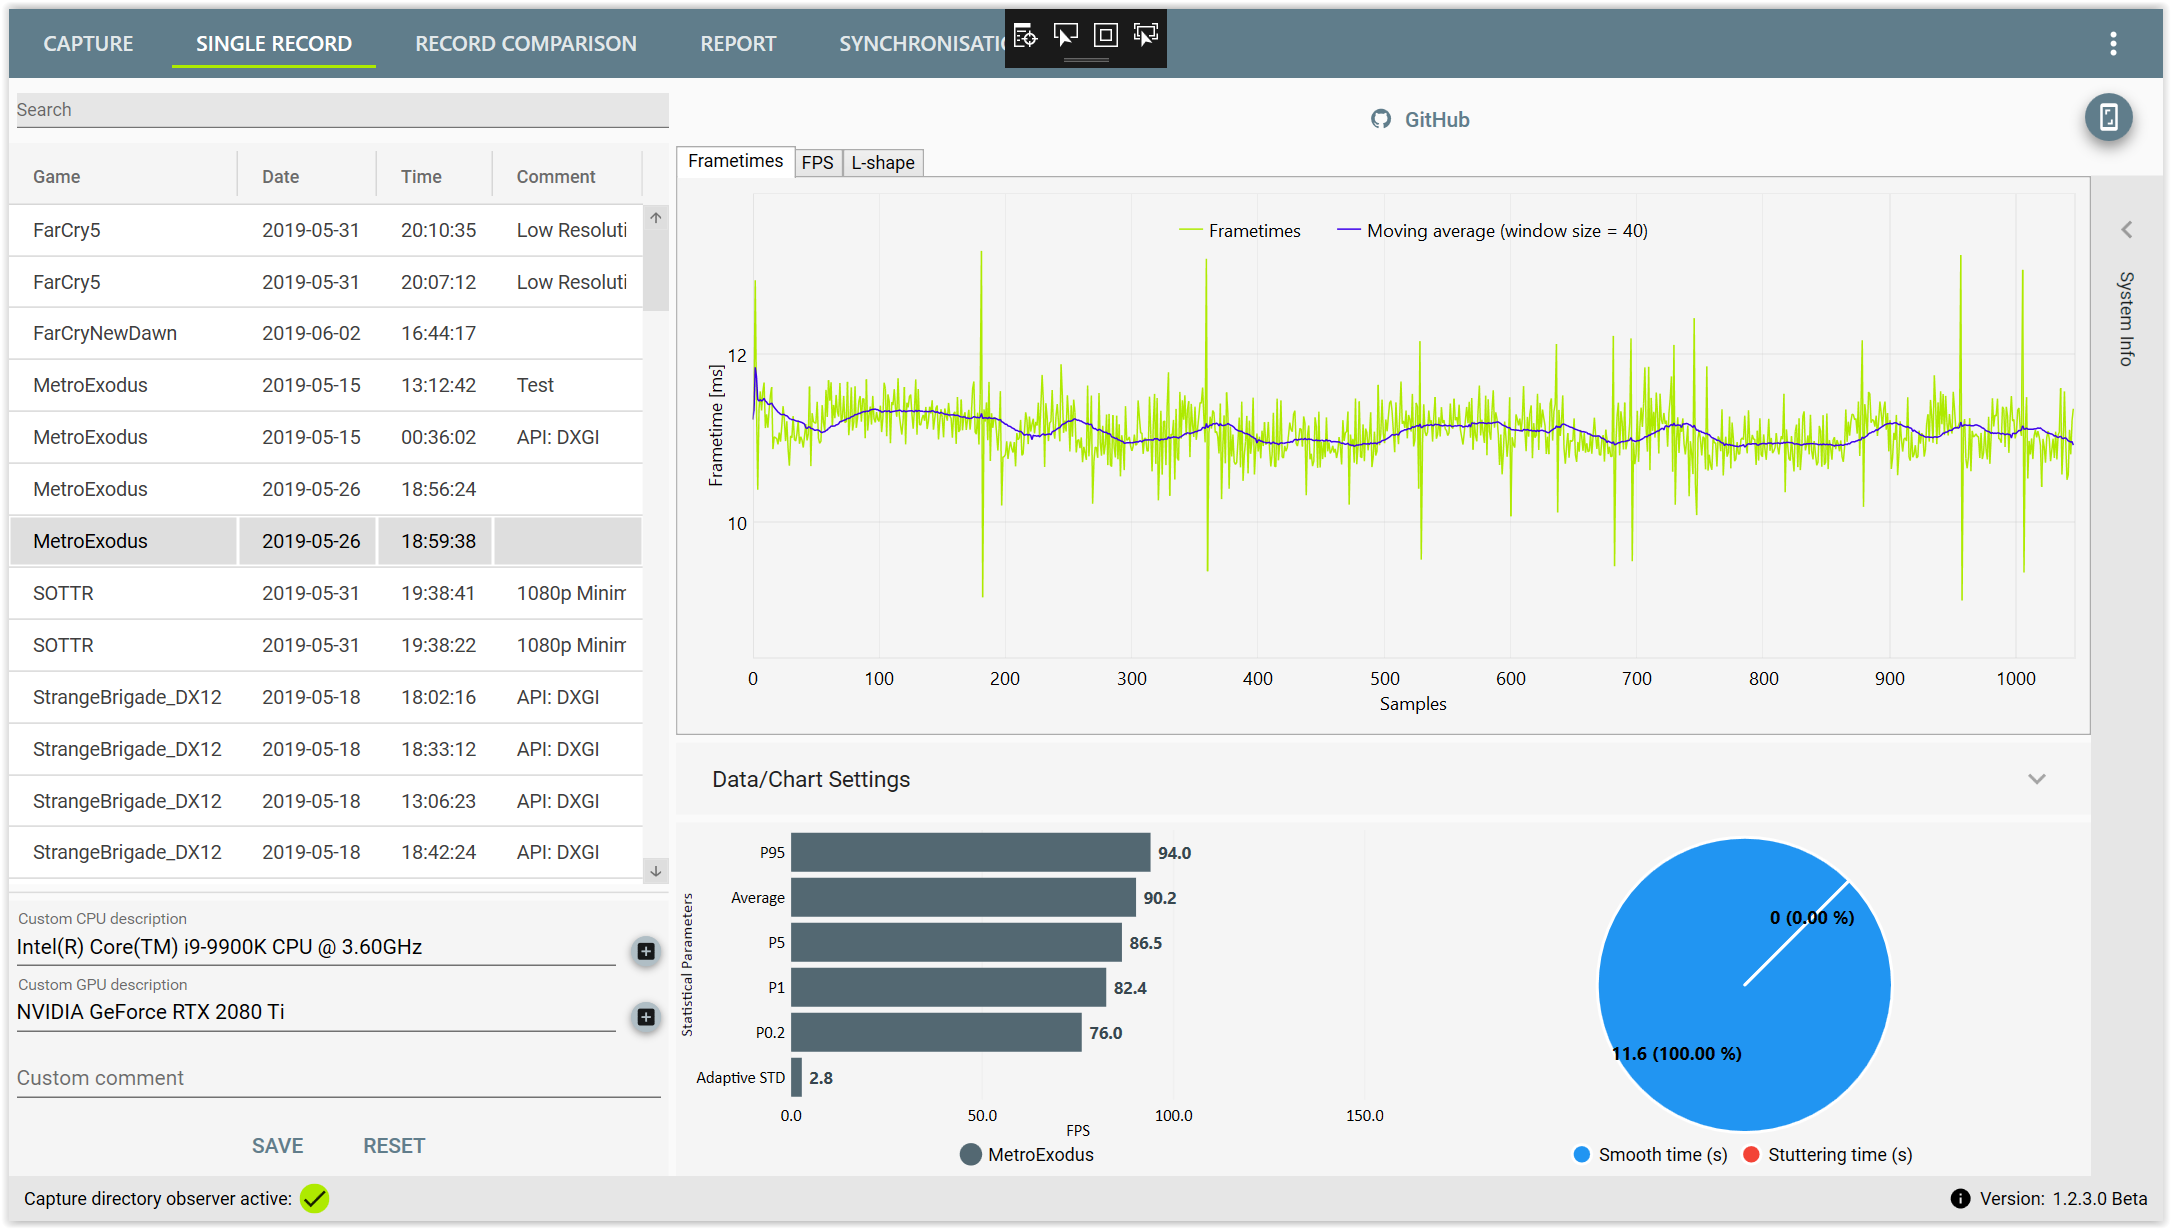
Task: Open the Live Visual Tree debug icon
Action: pos(1025,36)
